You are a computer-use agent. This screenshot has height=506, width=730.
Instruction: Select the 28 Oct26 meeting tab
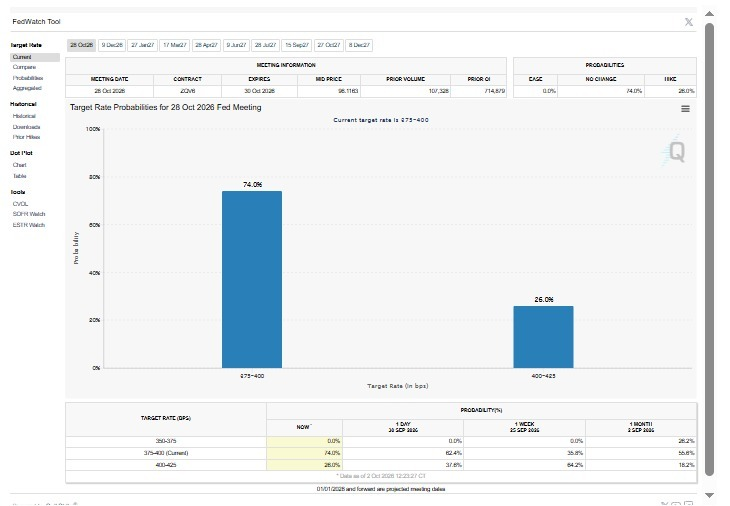[x=81, y=45]
